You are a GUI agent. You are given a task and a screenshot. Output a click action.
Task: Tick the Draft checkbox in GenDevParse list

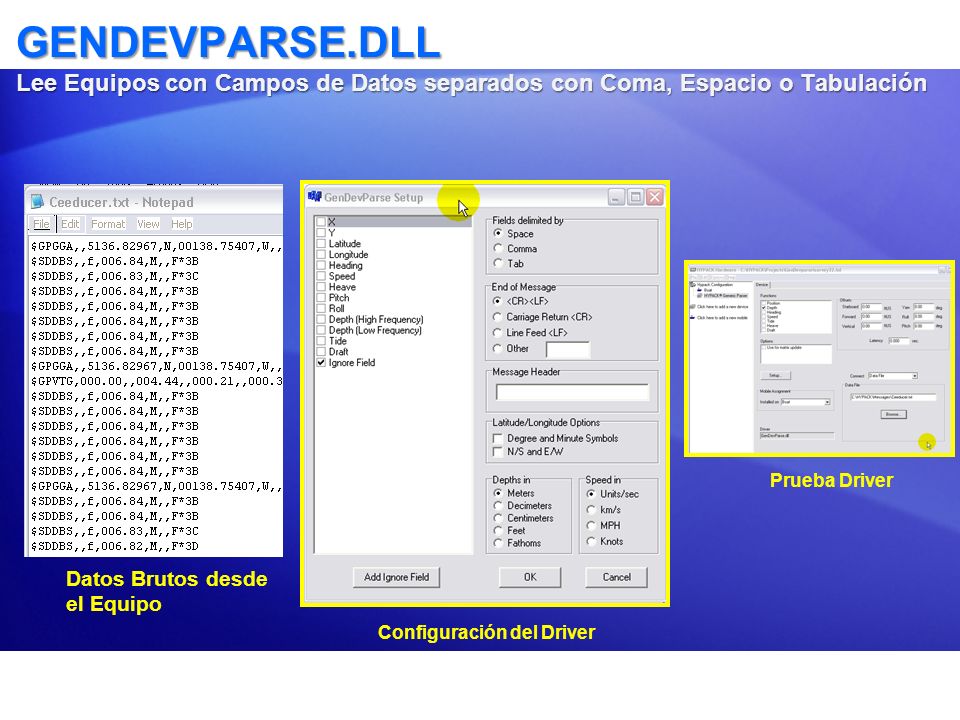click(x=321, y=351)
